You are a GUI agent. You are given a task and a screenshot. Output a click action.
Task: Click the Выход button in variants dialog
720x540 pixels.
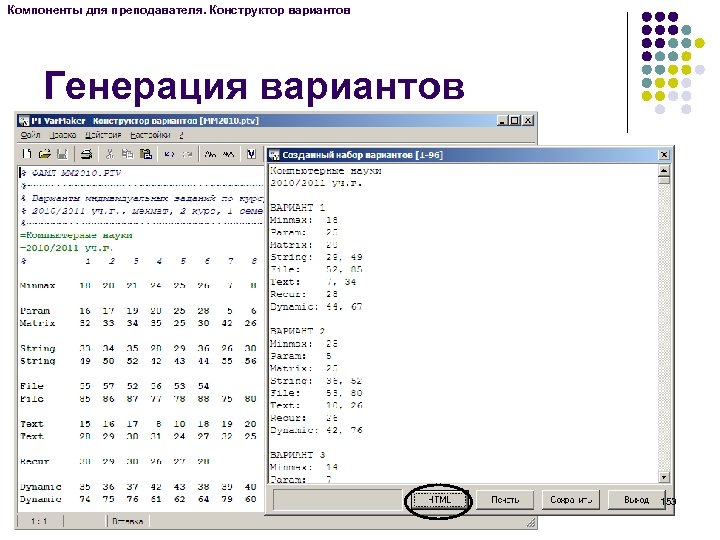[636, 500]
